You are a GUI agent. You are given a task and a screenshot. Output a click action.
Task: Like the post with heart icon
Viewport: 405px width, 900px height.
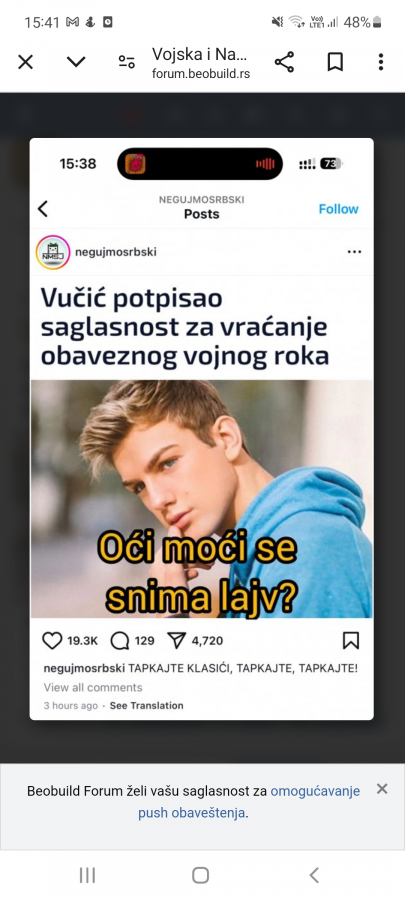click(x=52, y=641)
